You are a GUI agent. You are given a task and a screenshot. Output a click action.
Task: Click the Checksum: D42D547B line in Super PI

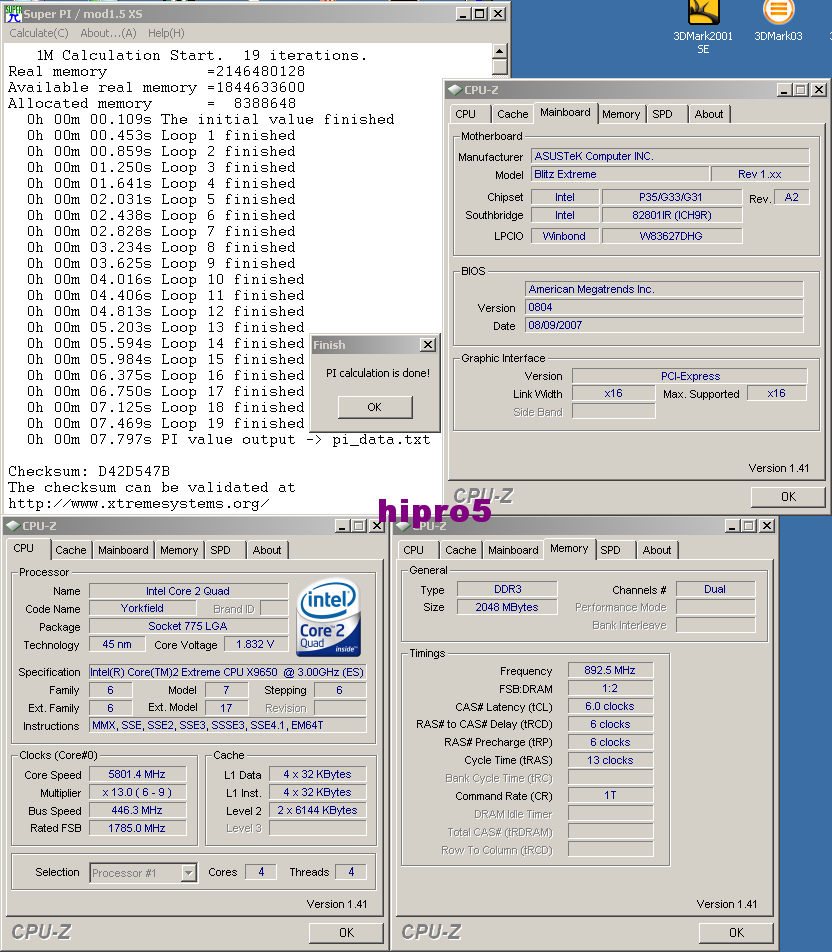coord(89,471)
